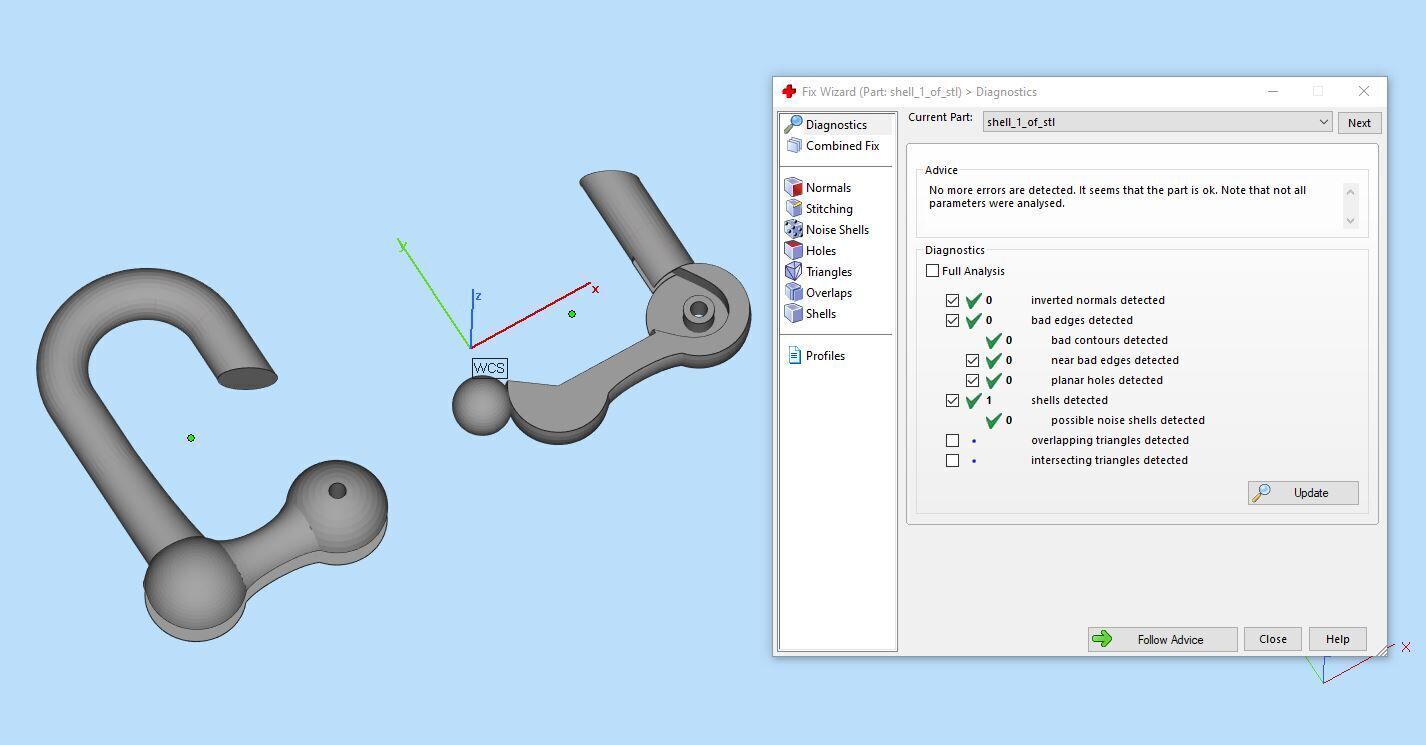Uncheck near bad edges detected checkbox
This screenshot has height=745, width=1426.
click(972, 360)
